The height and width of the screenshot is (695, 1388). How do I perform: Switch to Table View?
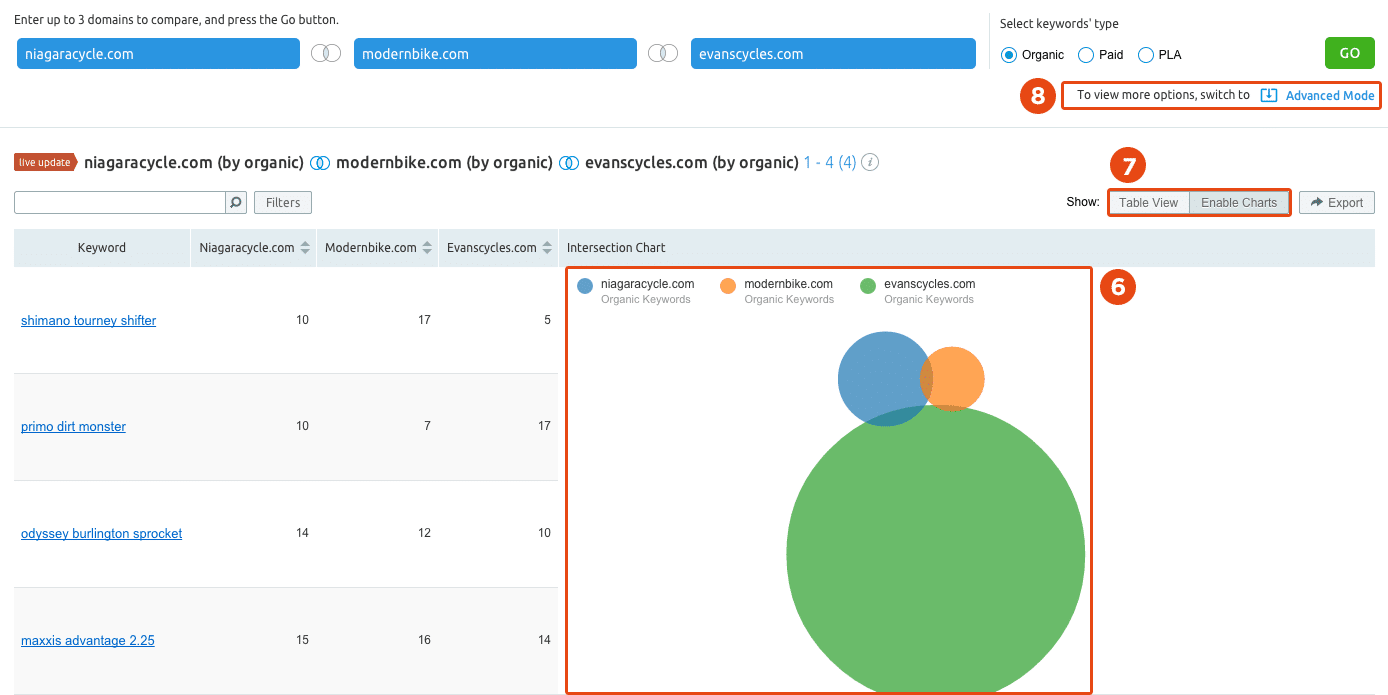(1148, 203)
